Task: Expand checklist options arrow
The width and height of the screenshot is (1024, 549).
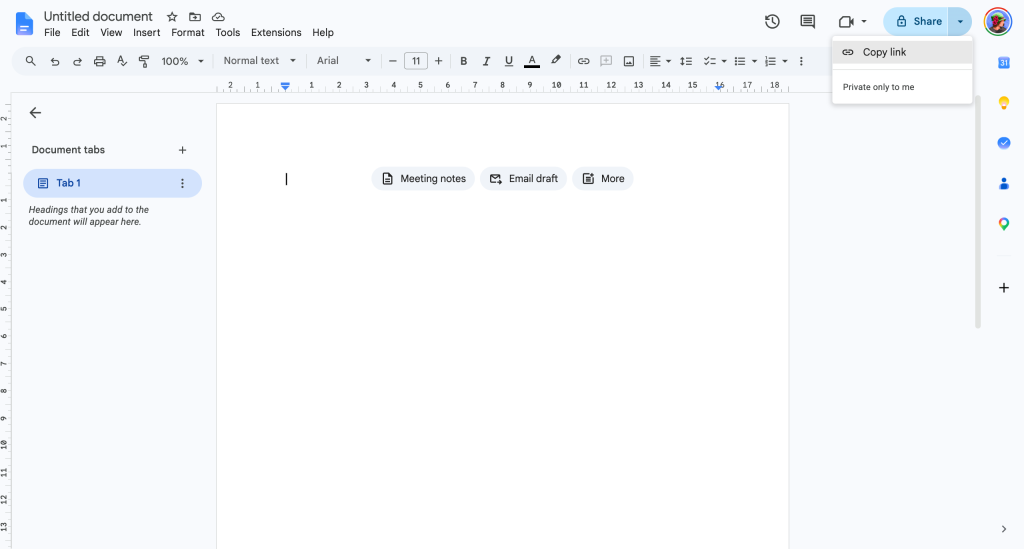Action: tap(724, 61)
